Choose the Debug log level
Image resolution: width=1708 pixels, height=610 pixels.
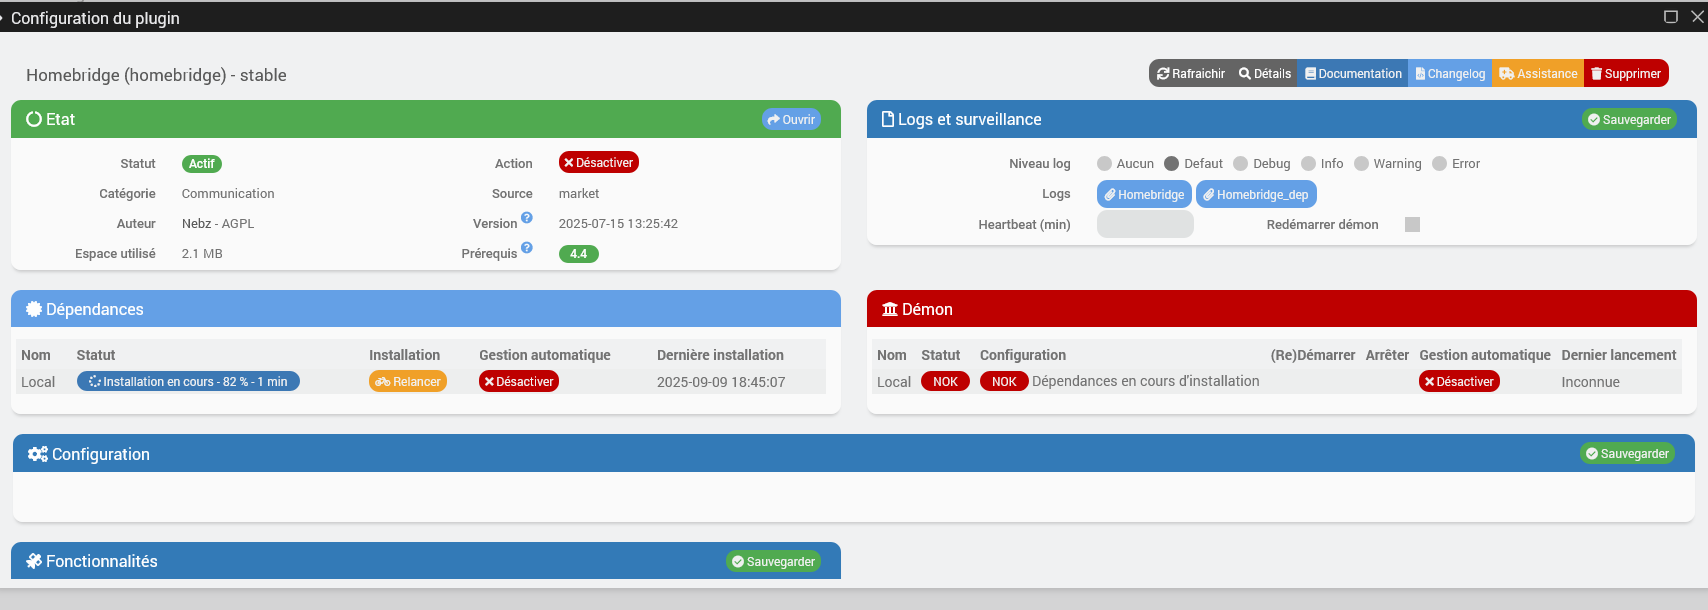coord(1241,164)
